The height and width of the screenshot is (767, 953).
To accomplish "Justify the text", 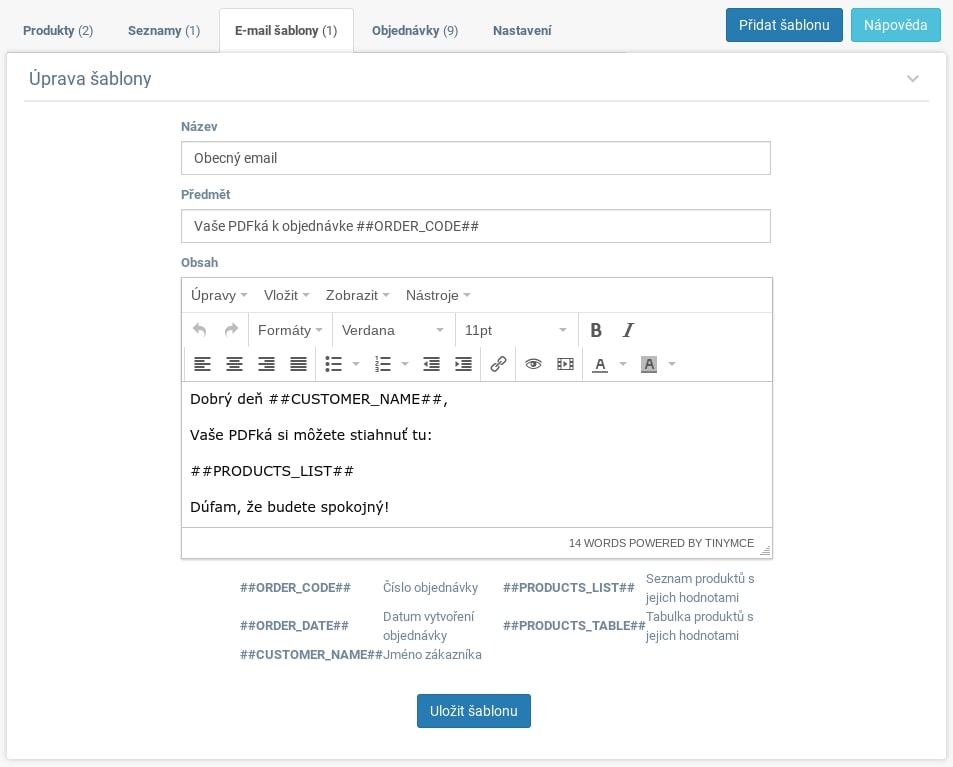I will 298,364.
